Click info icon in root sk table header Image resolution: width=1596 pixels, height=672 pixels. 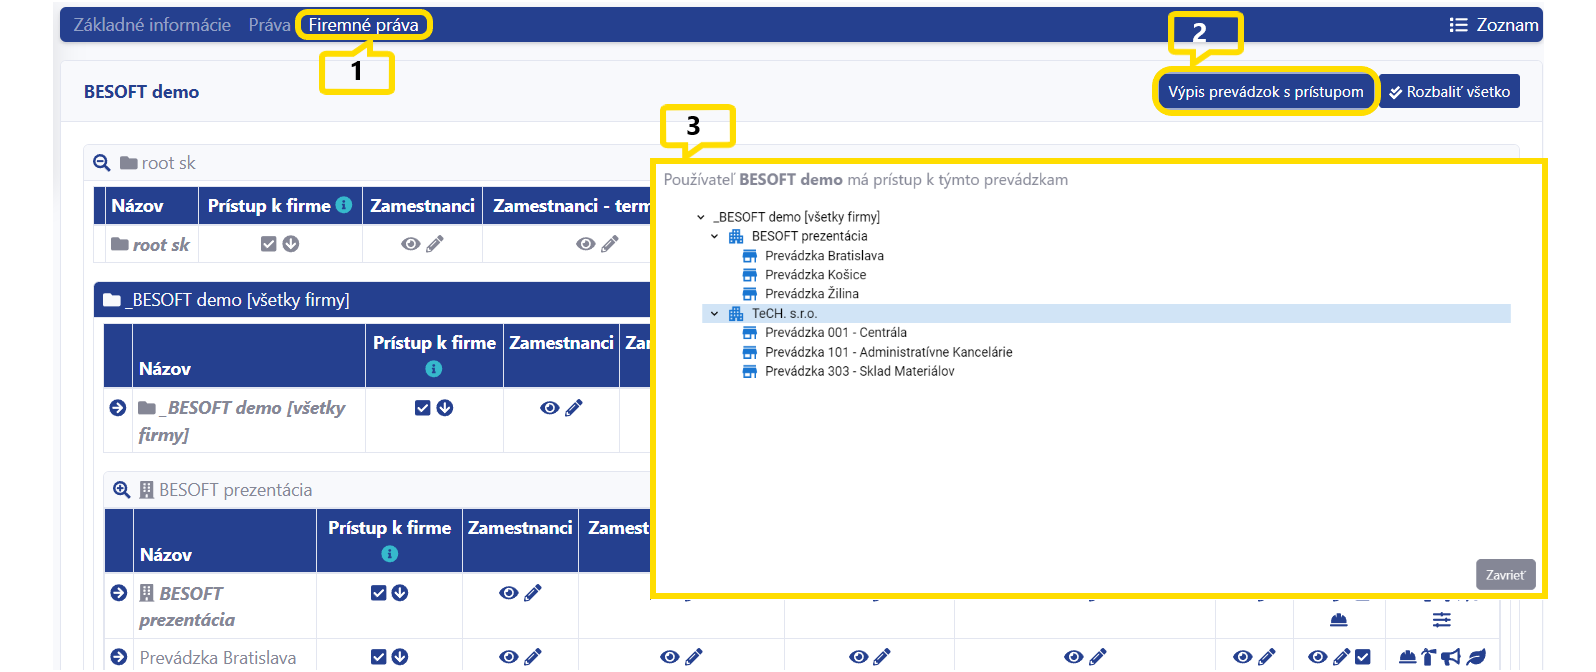(x=344, y=205)
